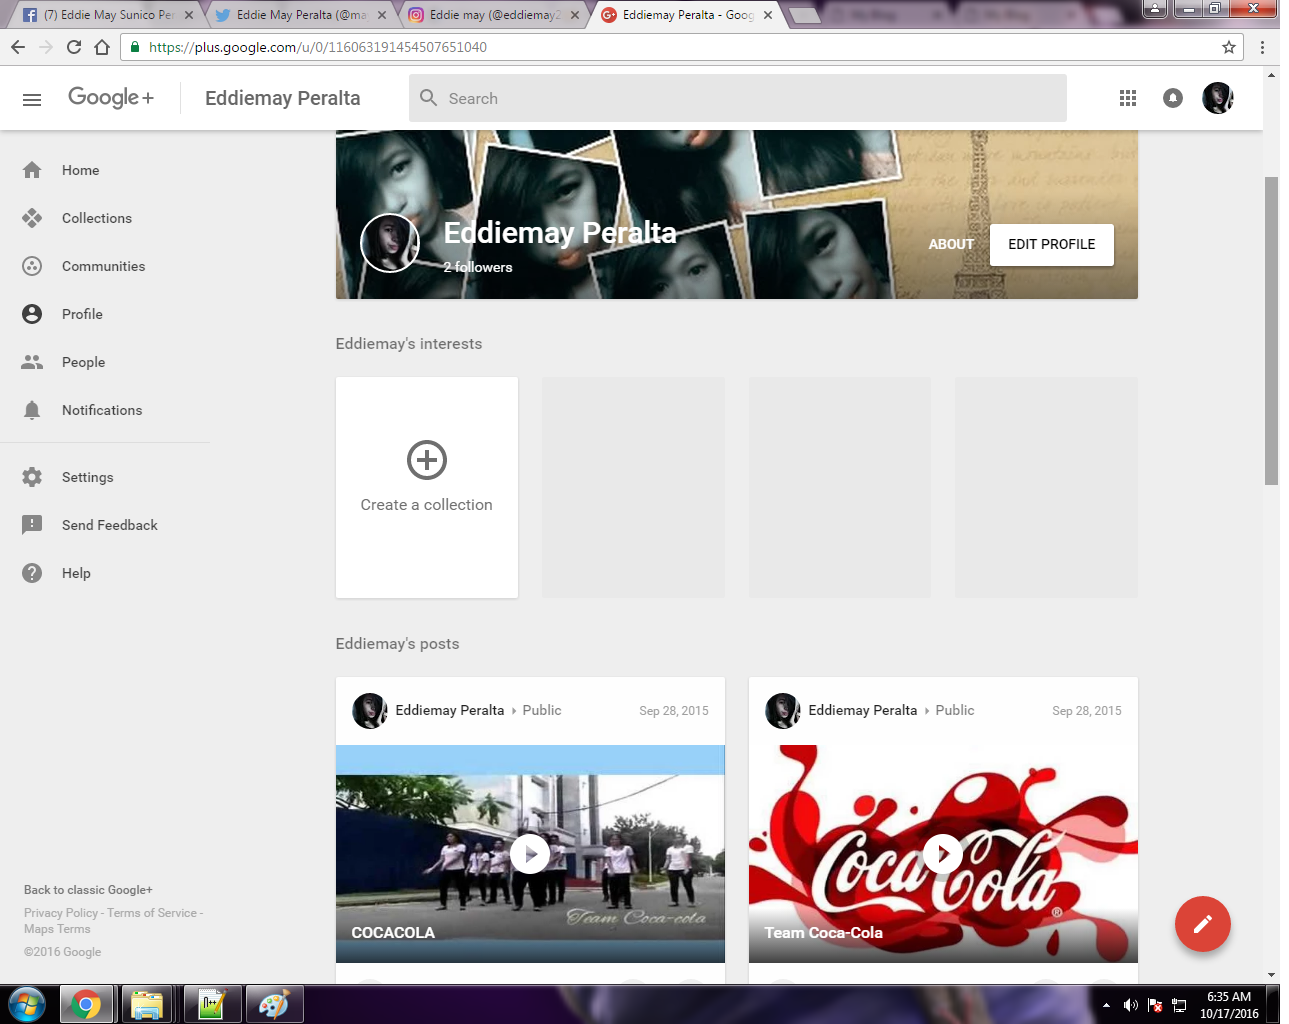
Task: Close the Twitter tab
Action: (382, 15)
